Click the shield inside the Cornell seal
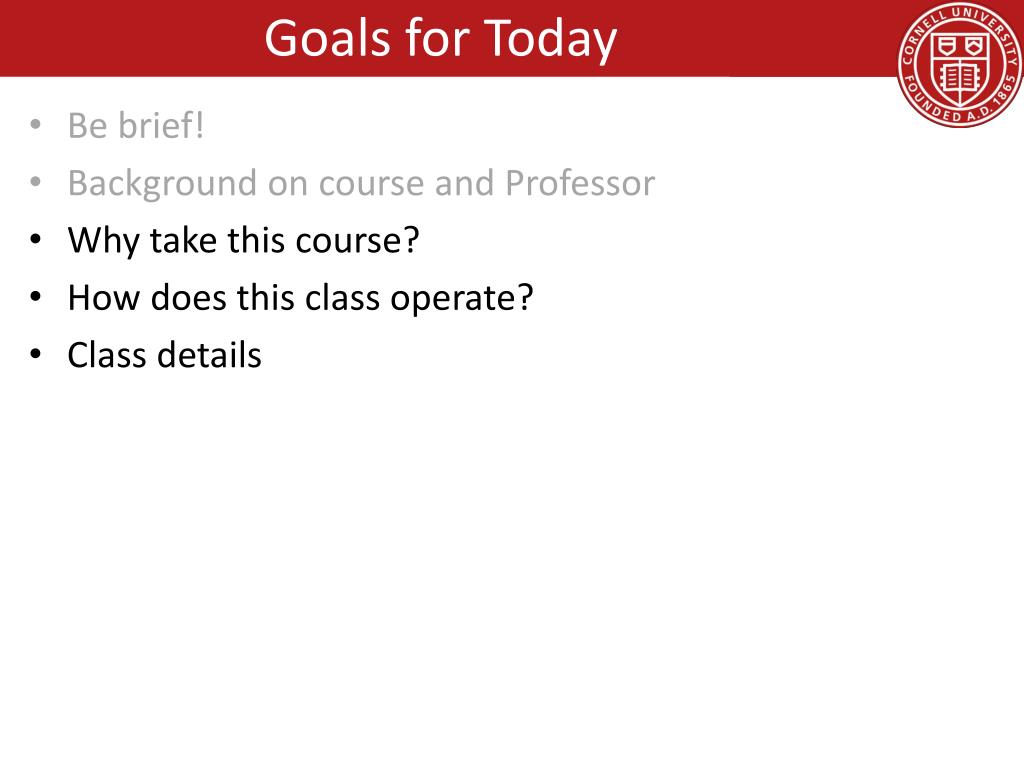The height and width of the screenshot is (768, 1024). [959, 69]
